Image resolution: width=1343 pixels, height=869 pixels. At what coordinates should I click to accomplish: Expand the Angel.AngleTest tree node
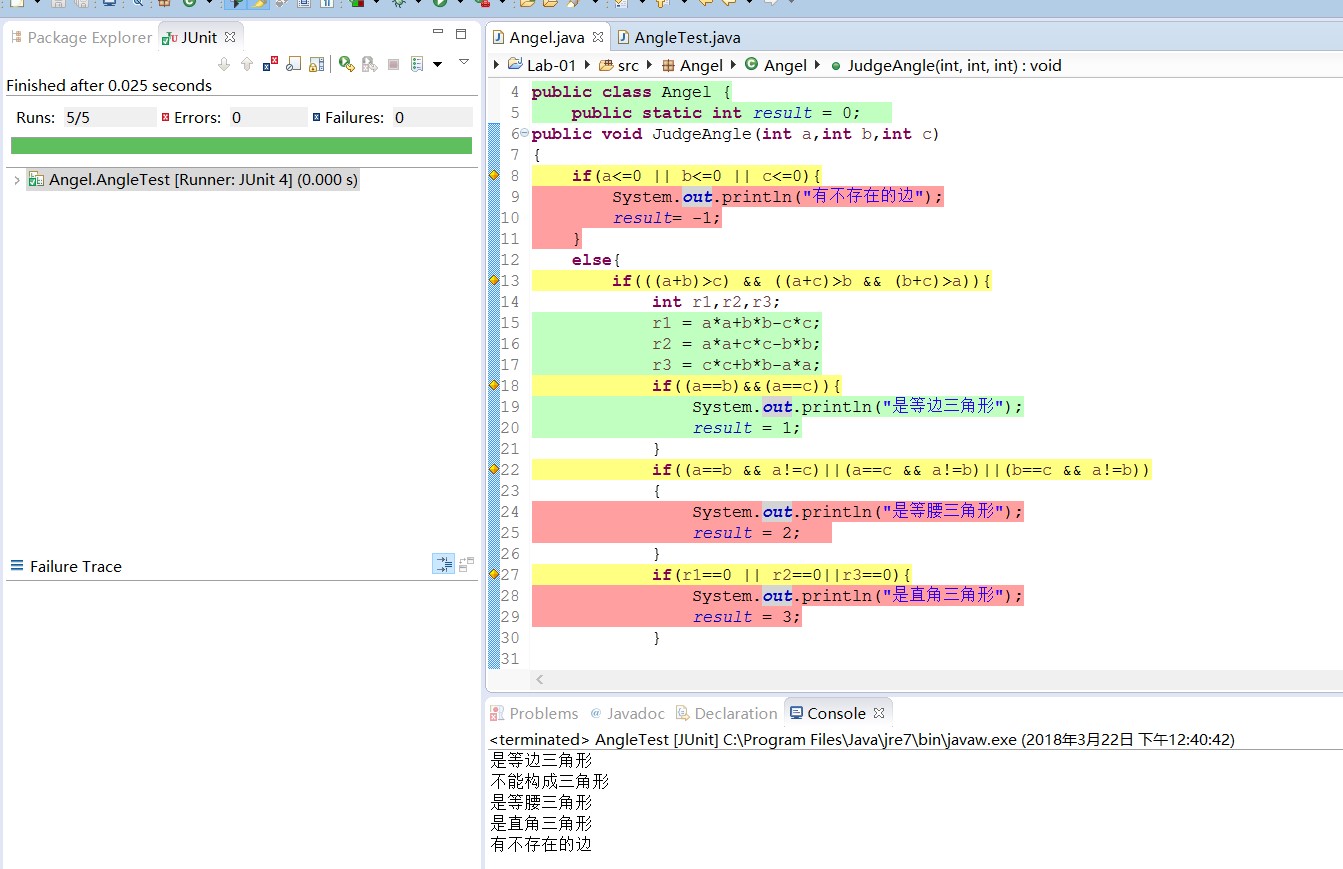[16, 180]
